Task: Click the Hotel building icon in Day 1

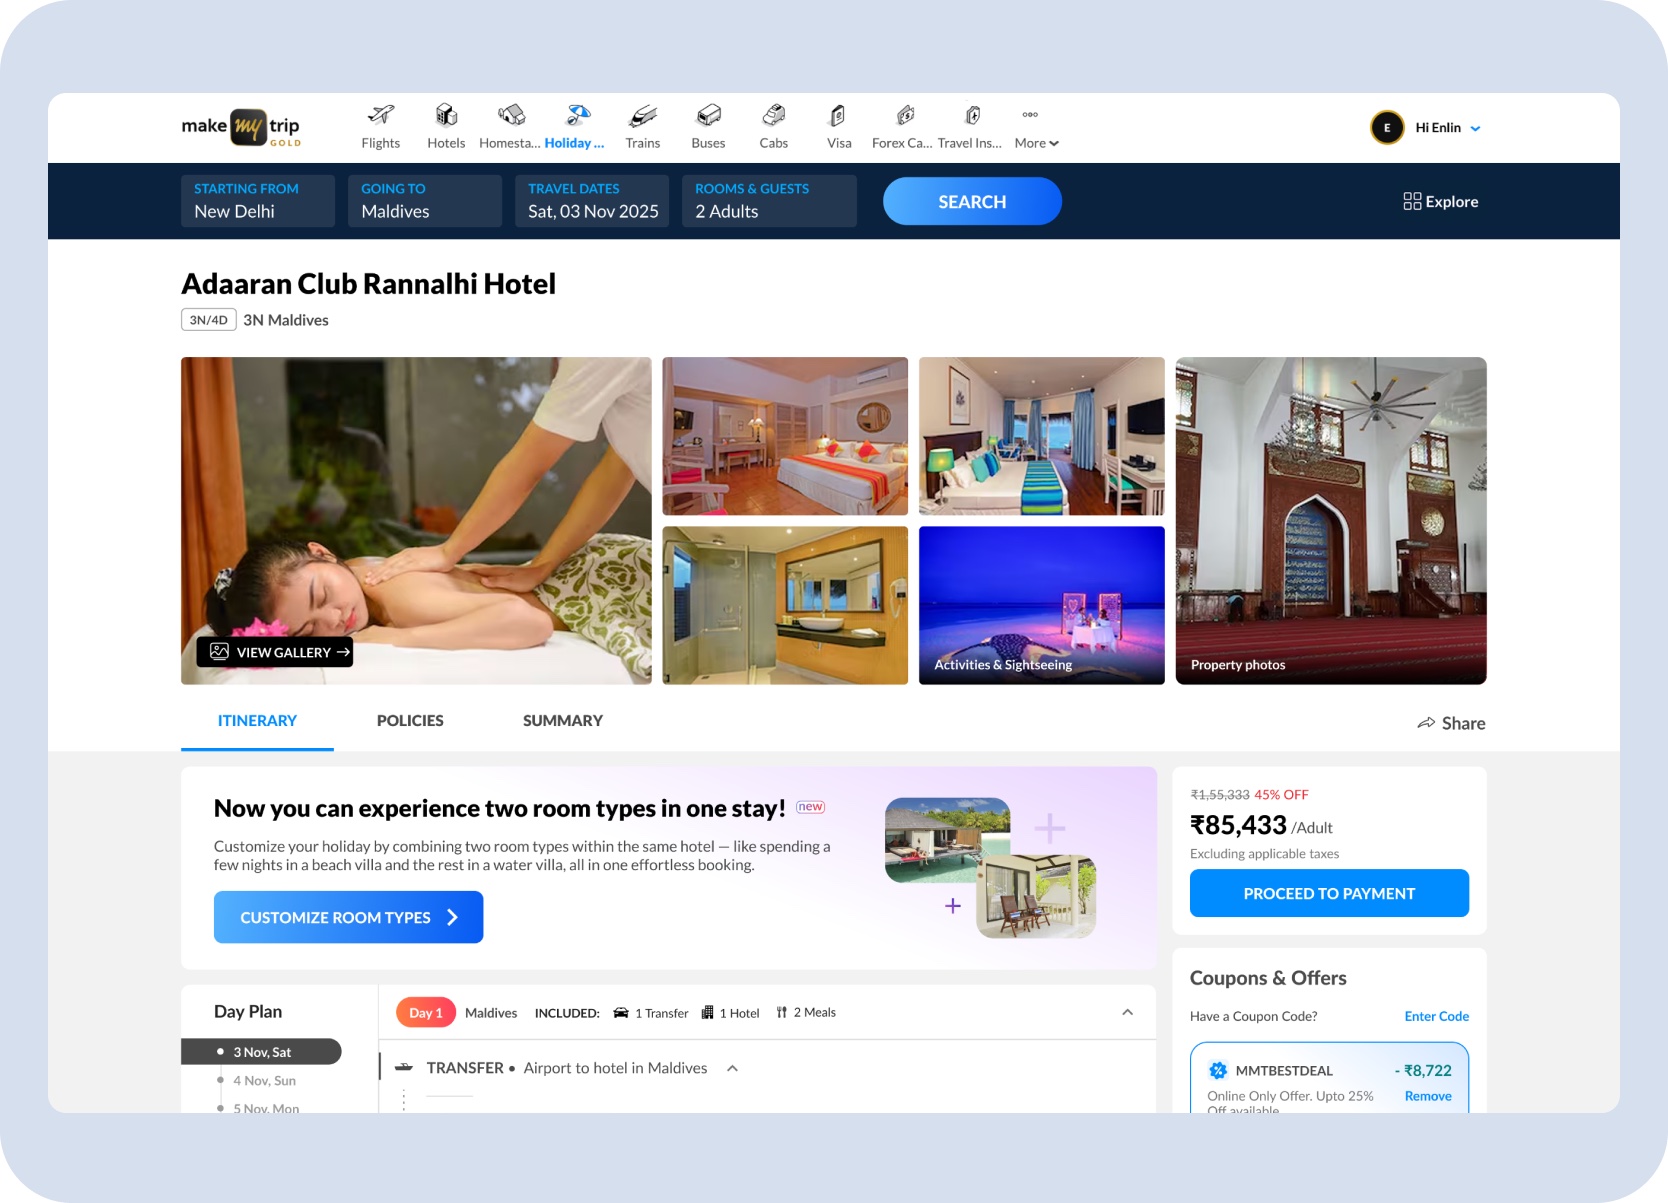Action: coord(707,1012)
